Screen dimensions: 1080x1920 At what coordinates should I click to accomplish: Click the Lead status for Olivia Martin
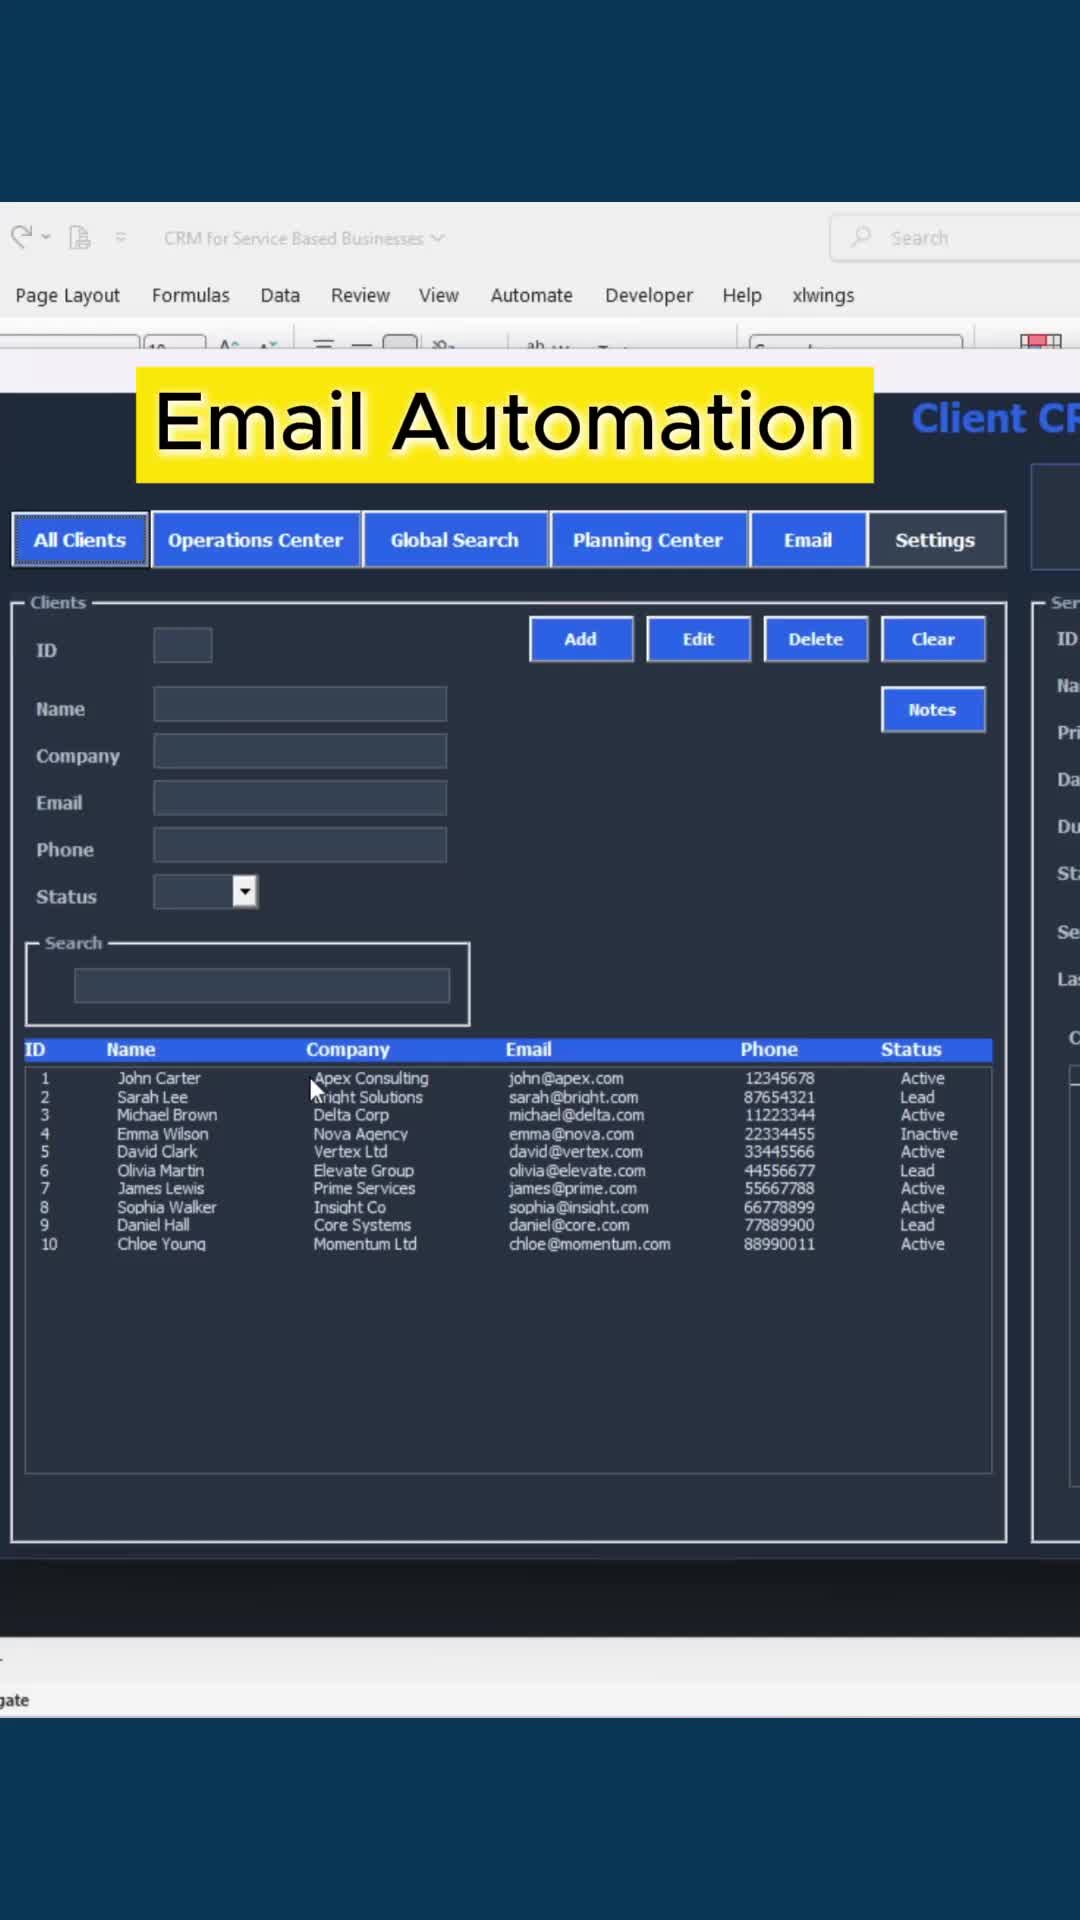917,1170
